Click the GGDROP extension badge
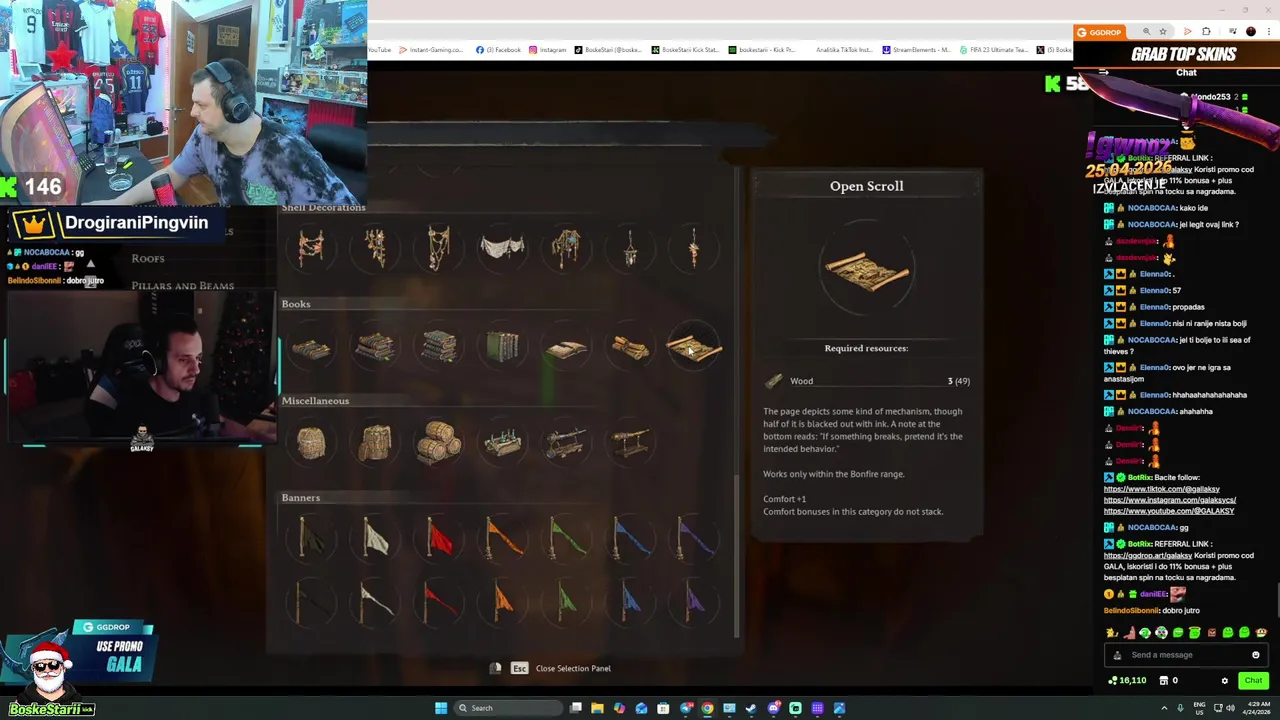The height and width of the screenshot is (720, 1280). 1099,32
